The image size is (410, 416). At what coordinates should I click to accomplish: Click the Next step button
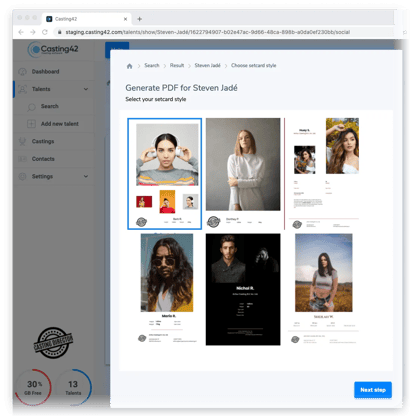point(373,390)
